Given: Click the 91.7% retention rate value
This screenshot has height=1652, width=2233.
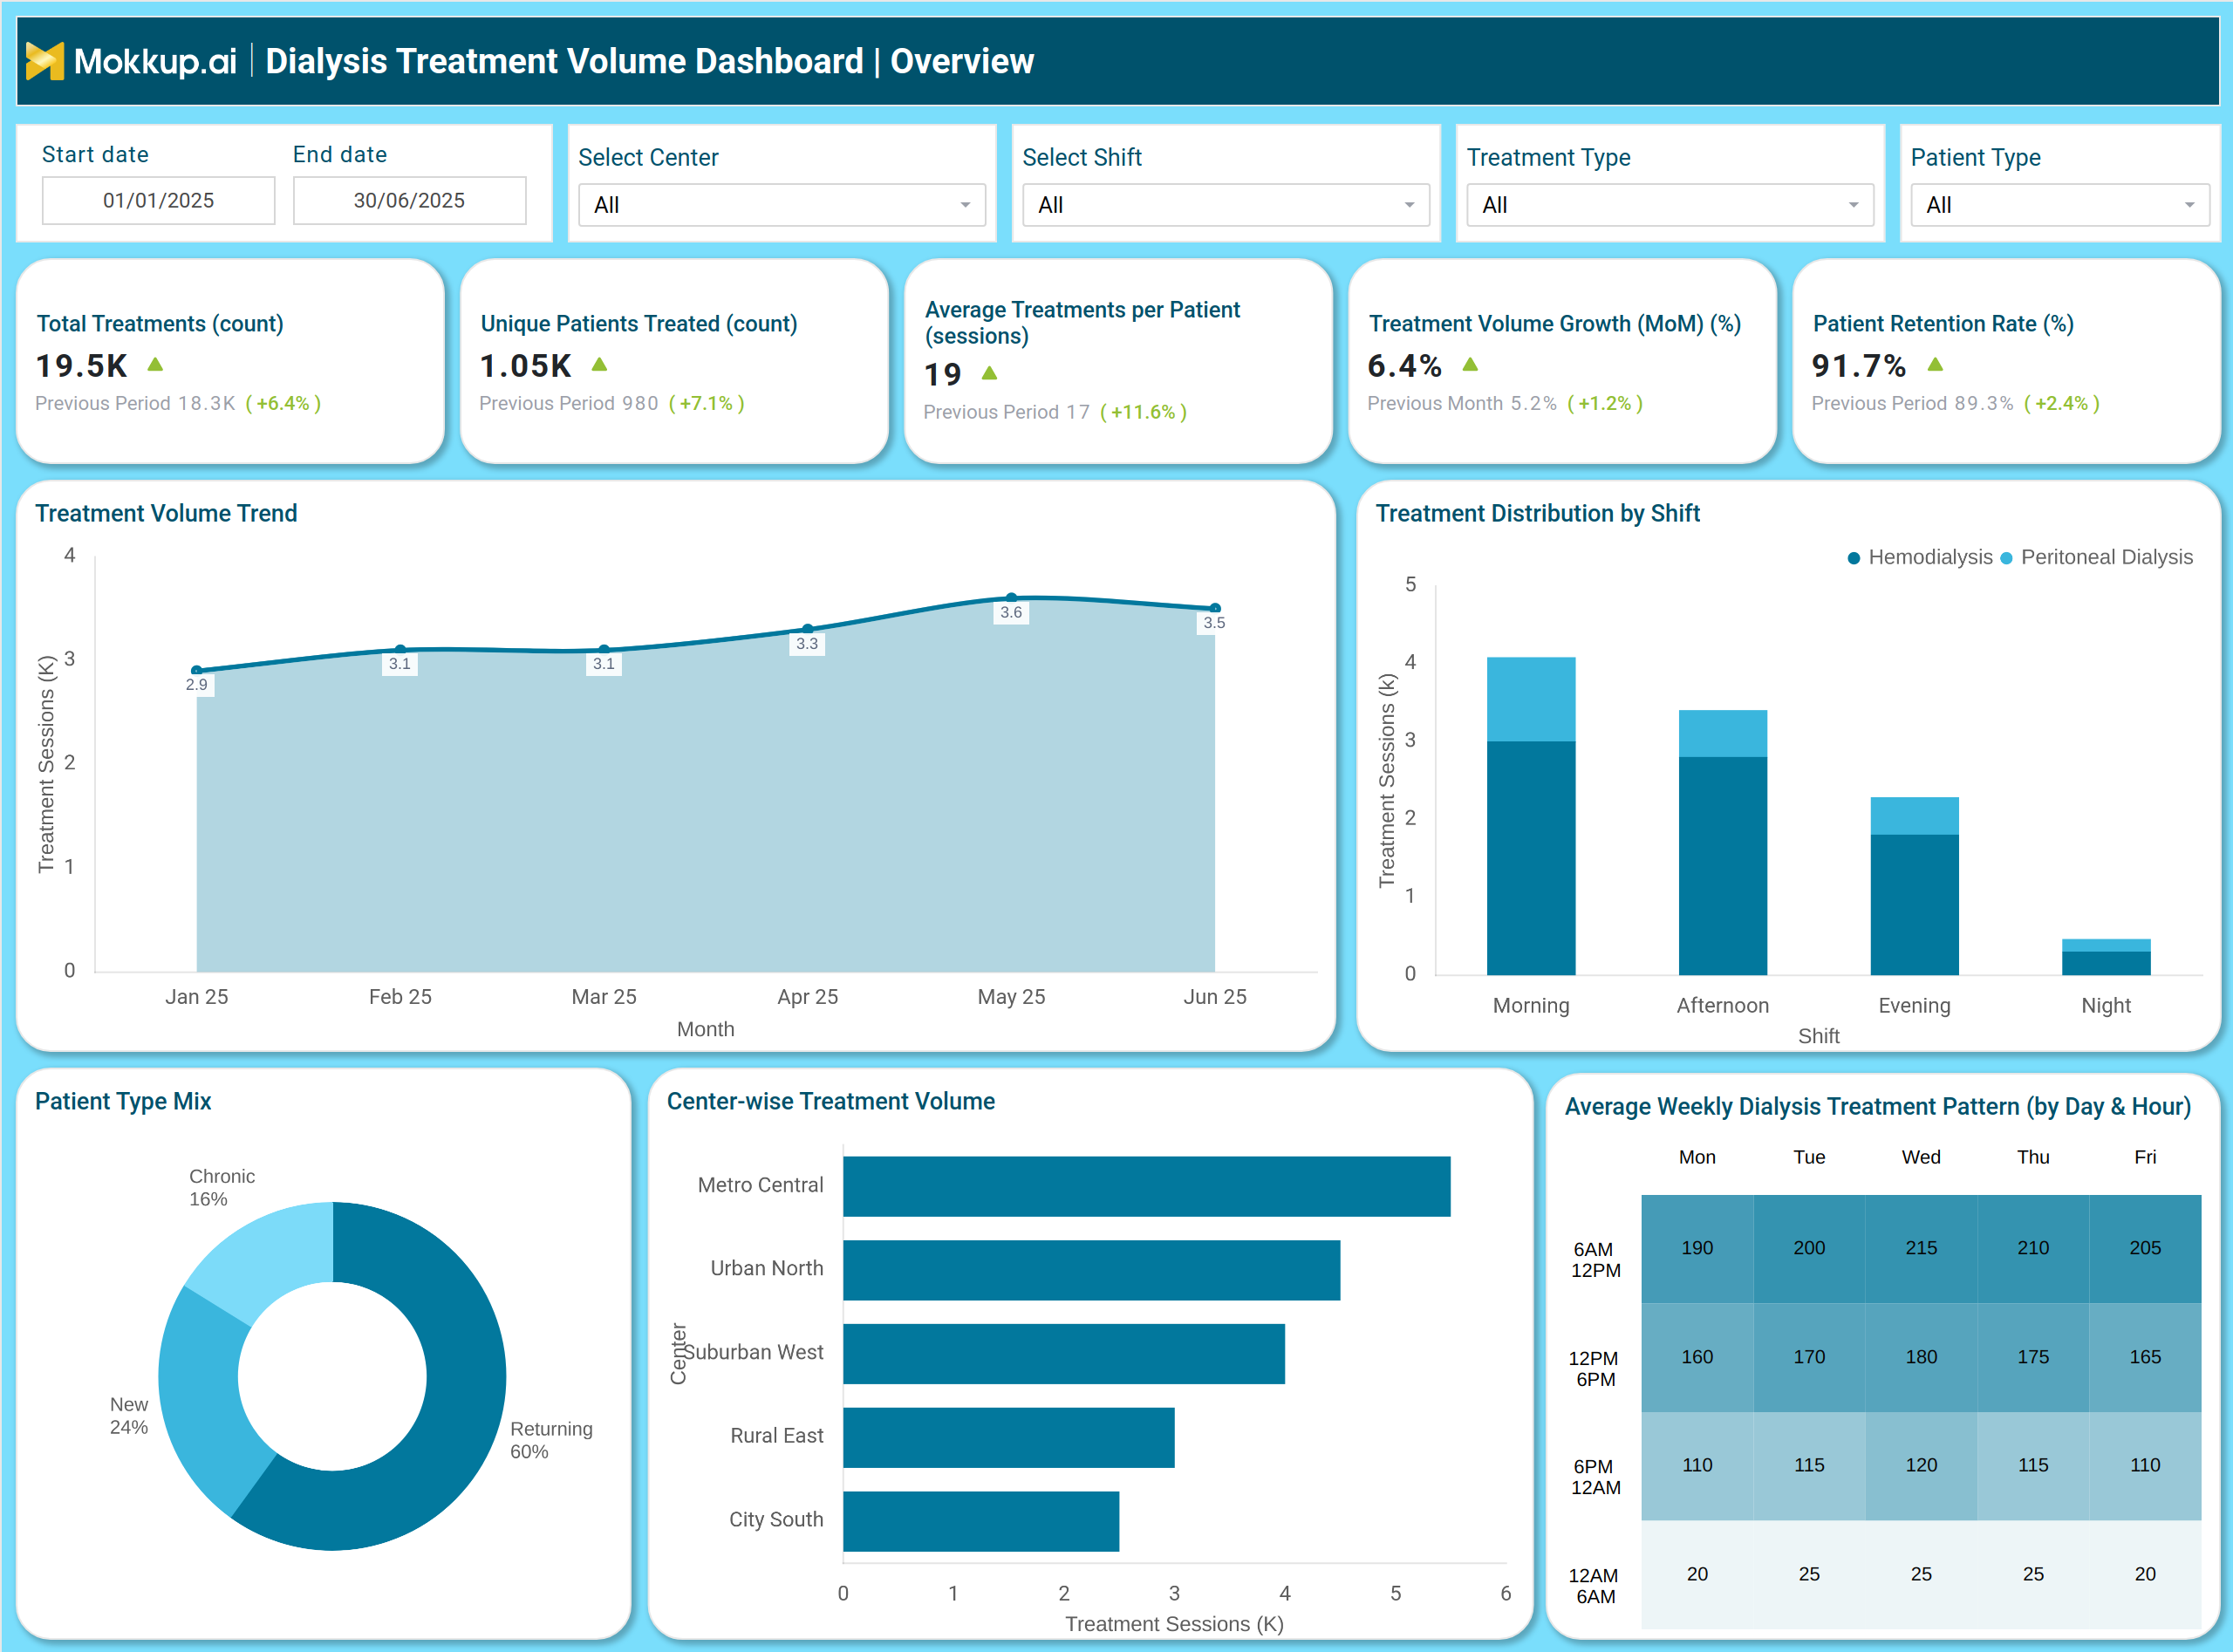Looking at the screenshot, I should [x=1858, y=366].
